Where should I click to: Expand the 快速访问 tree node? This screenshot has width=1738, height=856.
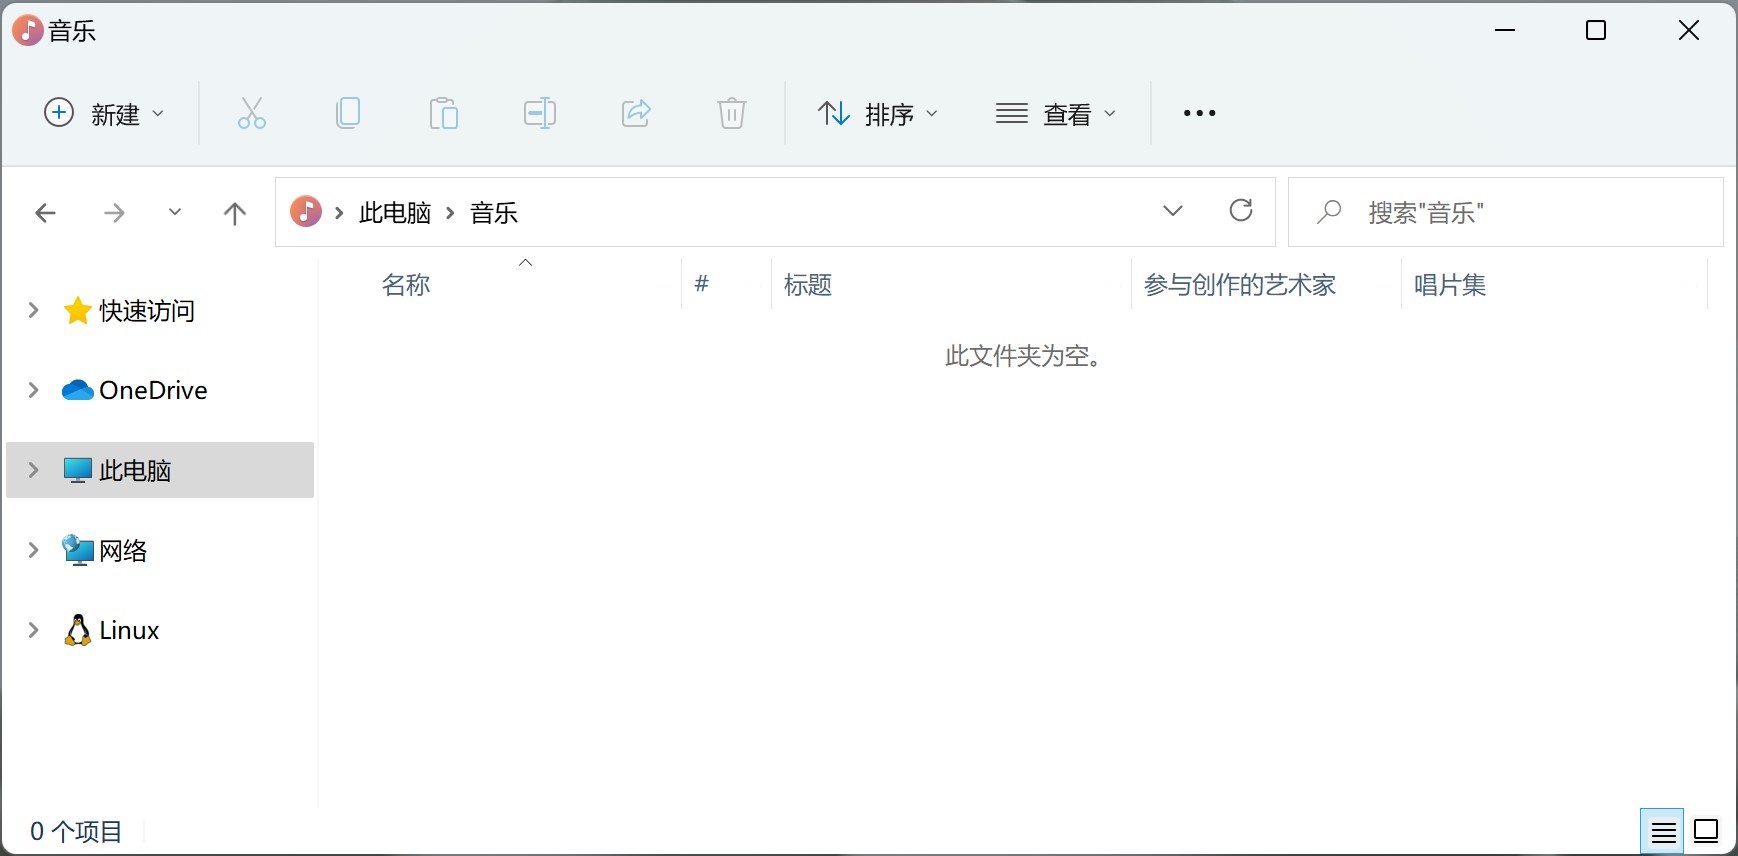pos(33,311)
